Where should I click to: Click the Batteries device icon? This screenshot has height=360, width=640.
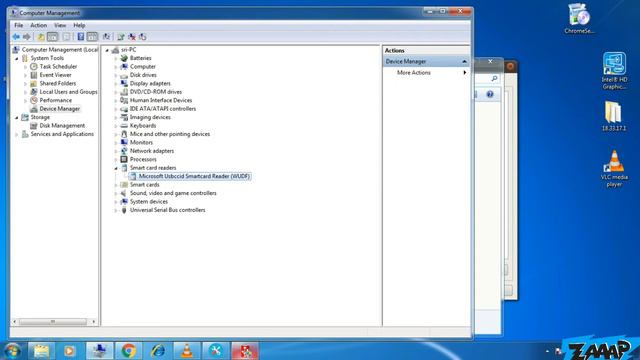[x=124, y=58]
